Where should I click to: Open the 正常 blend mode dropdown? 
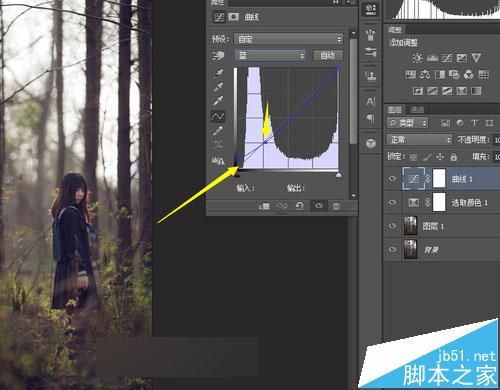coord(419,139)
